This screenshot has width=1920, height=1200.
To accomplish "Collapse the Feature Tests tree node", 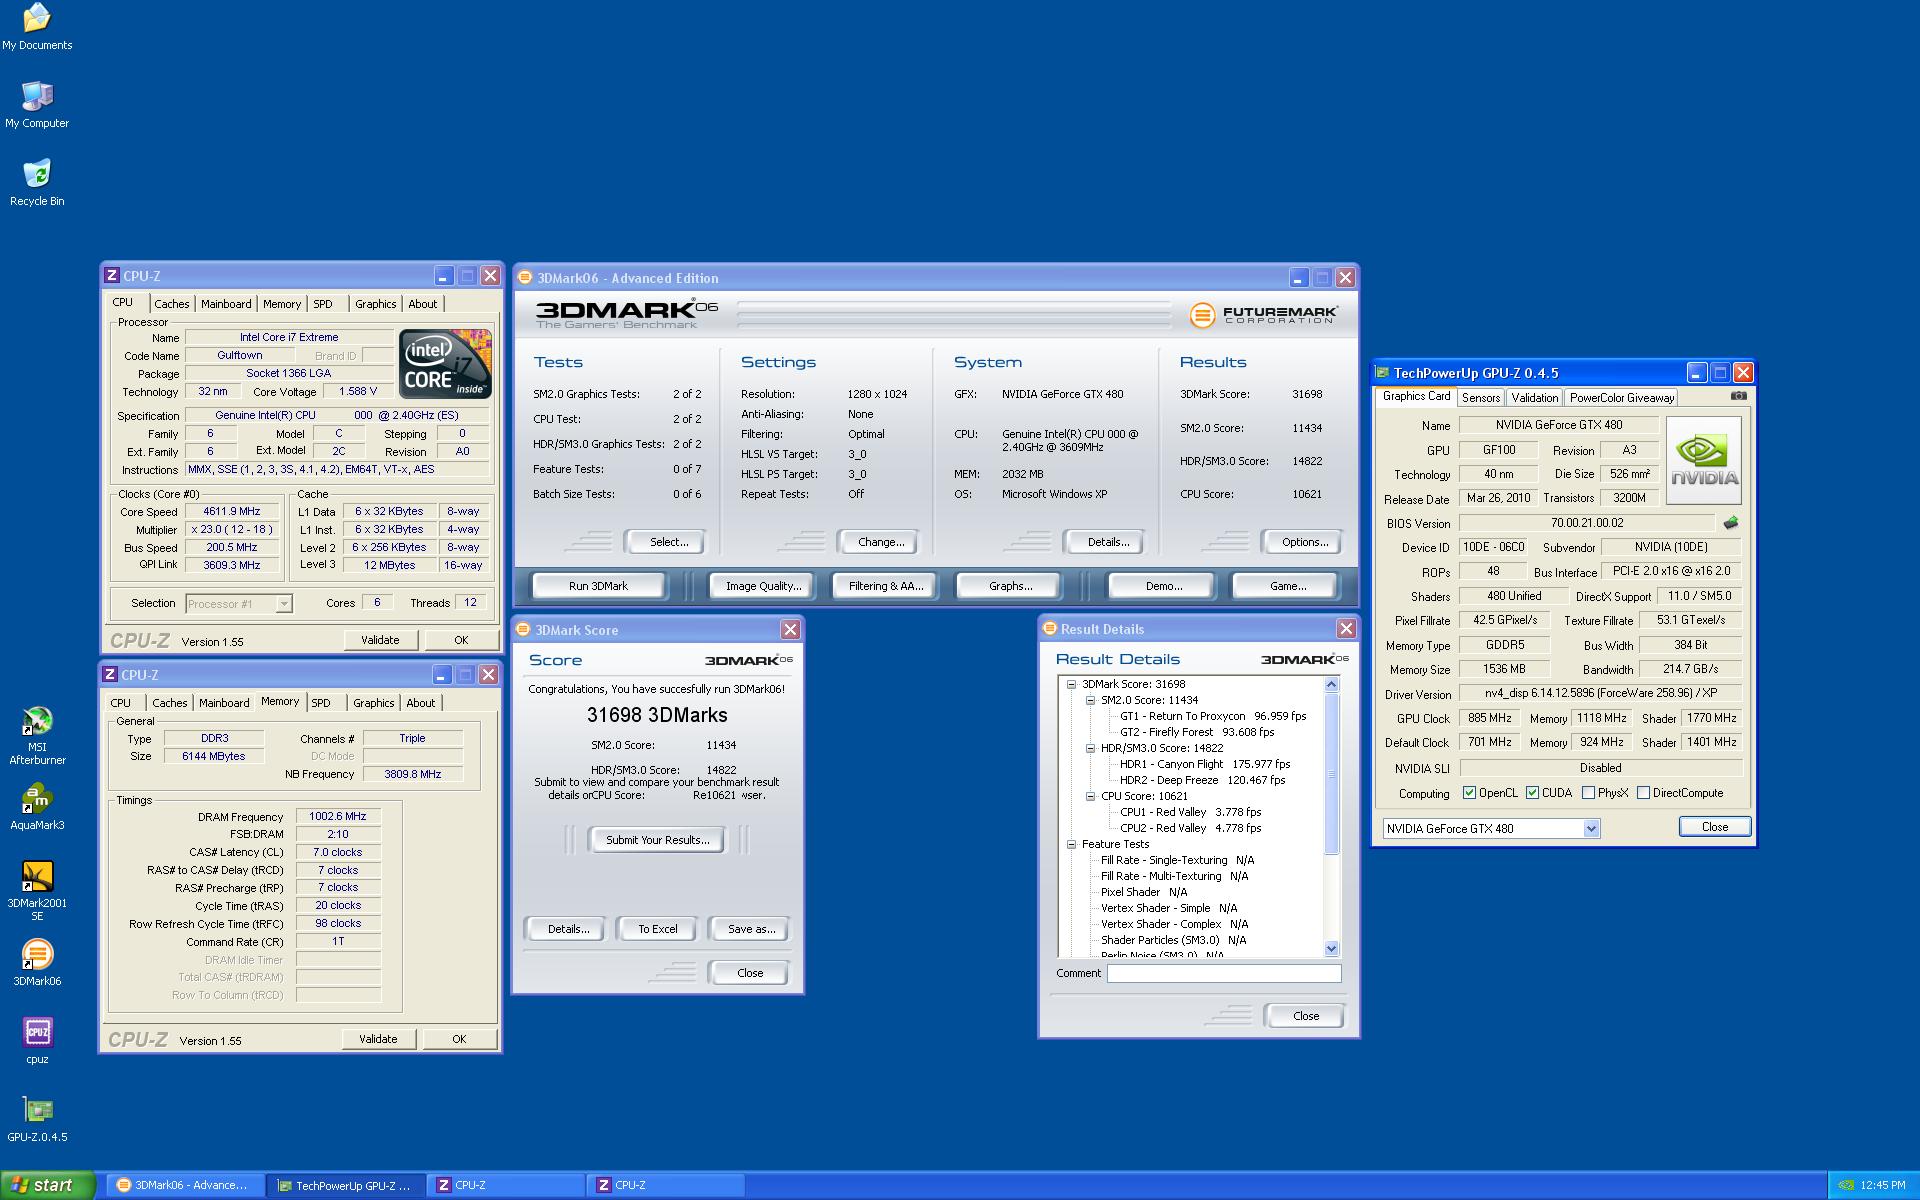I will [1071, 845].
